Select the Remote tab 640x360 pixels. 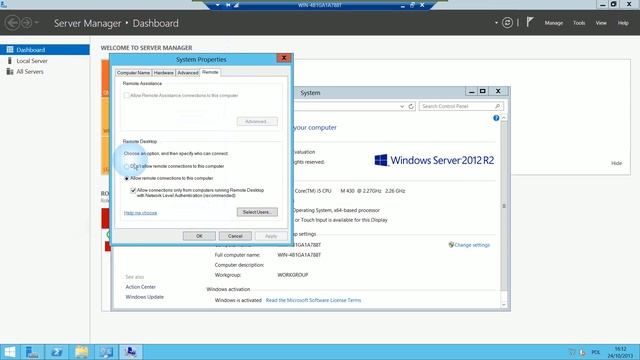point(210,72)
